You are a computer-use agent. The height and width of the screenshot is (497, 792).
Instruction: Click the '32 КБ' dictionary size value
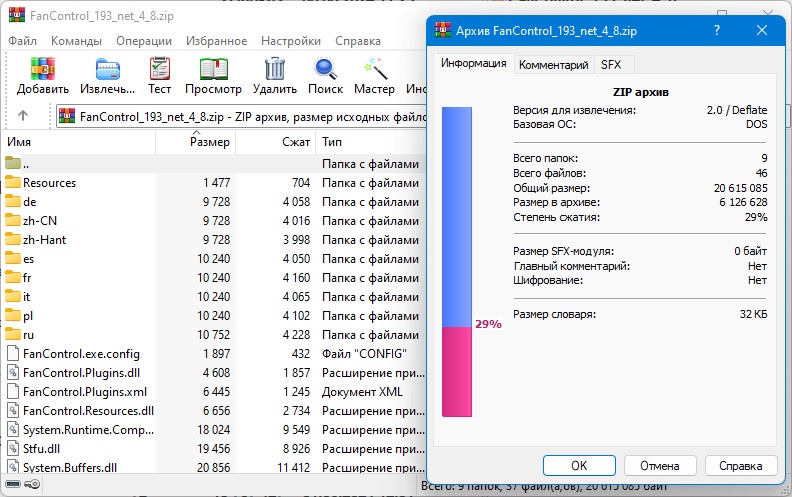[753, 314]
